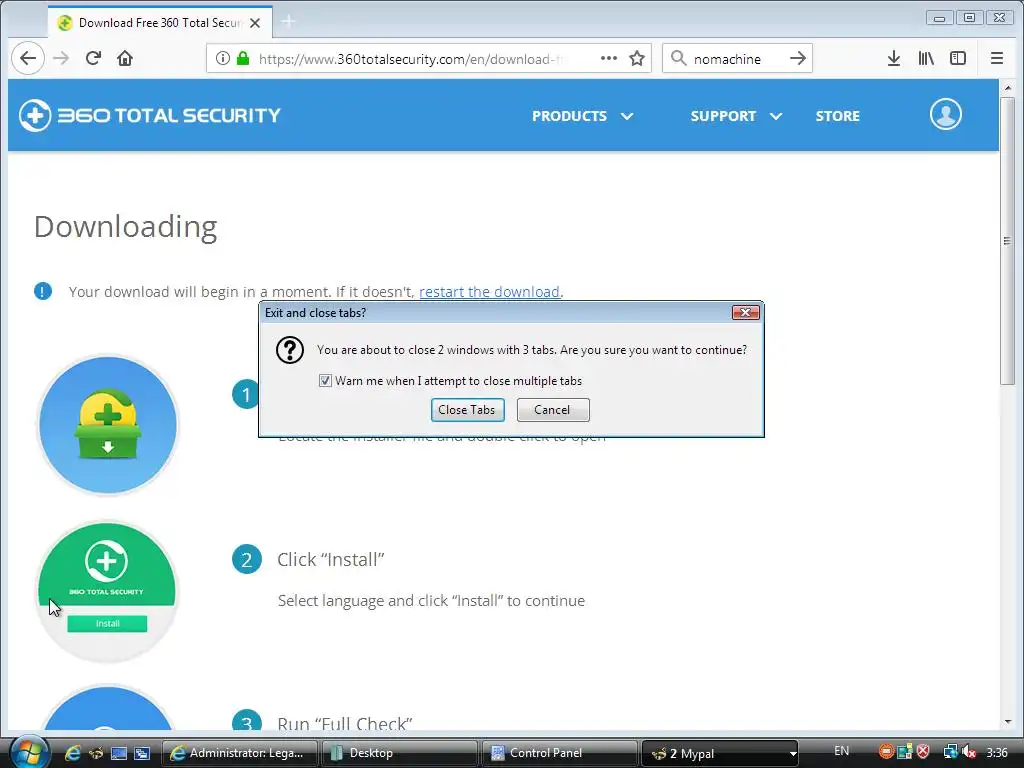
Task: Open page actions three-dots menu
Action: pyautogui.click(x=609, y=59)
